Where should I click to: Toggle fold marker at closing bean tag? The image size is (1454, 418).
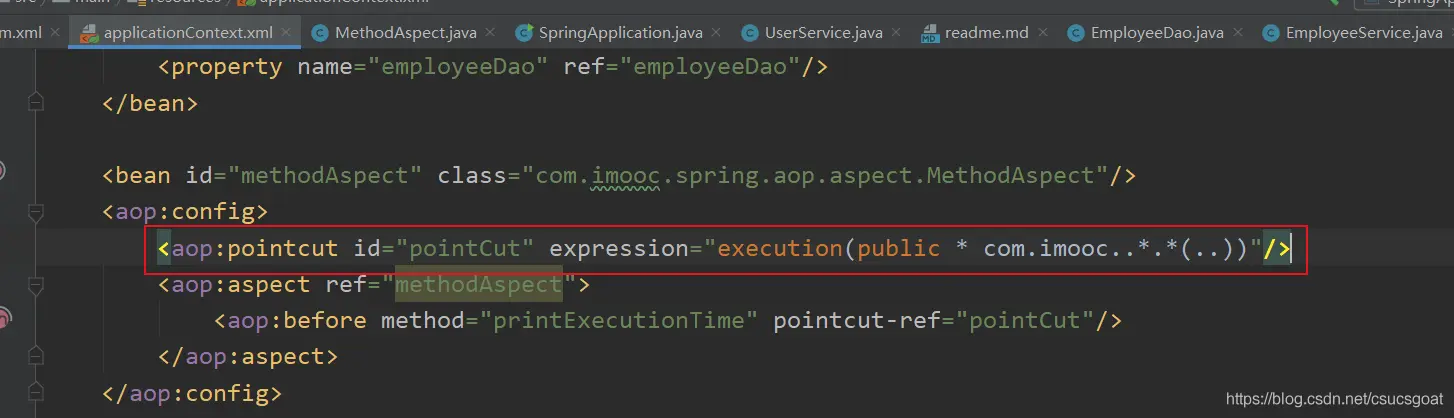click(36, 102)
